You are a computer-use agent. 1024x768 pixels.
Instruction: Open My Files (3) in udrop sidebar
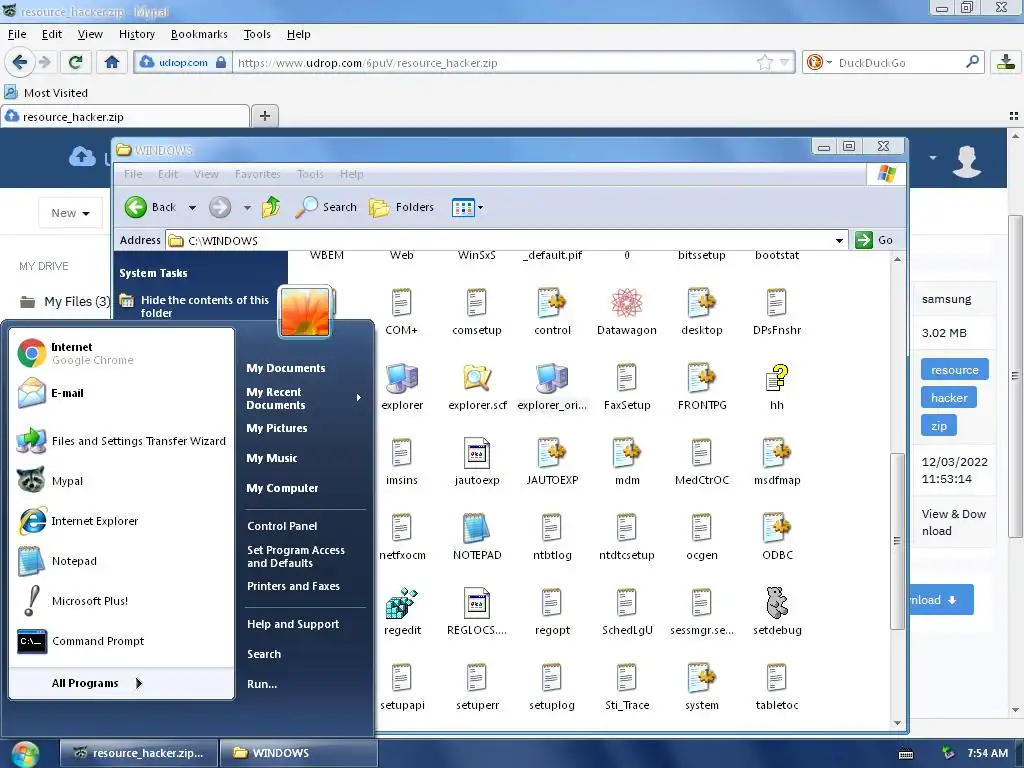[65, 301]
